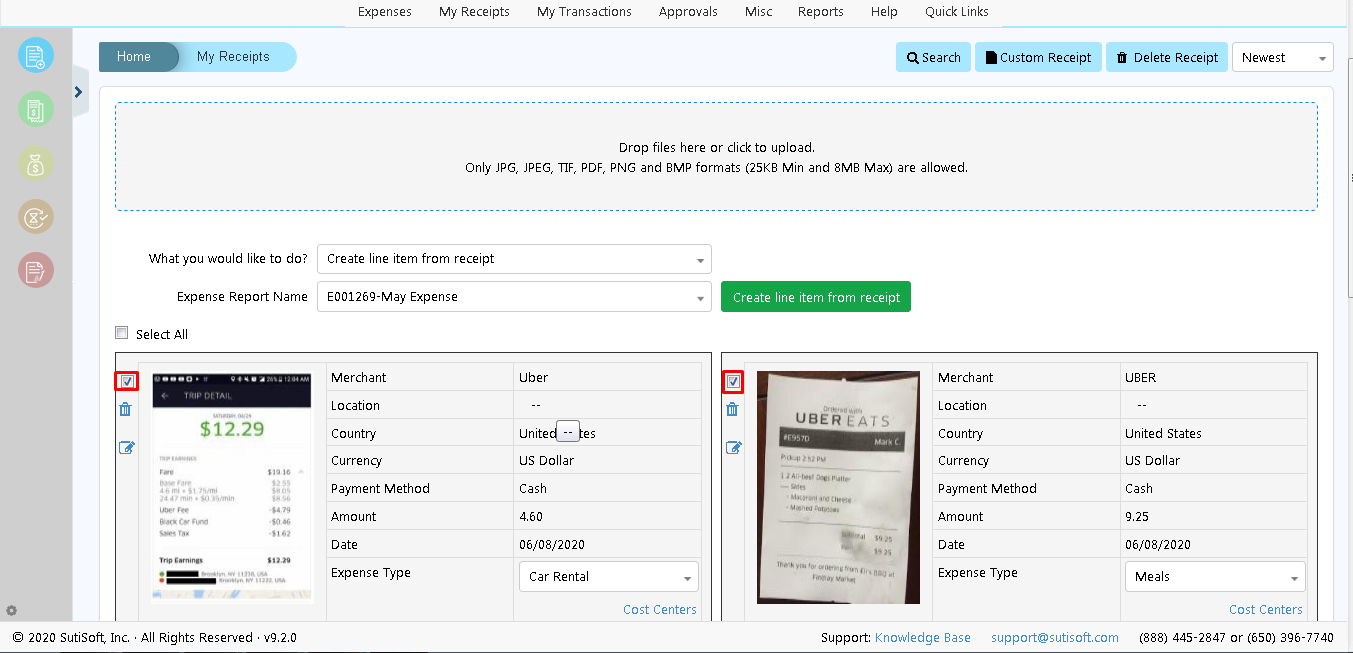1353x653 pixels.
Task: Select the red edit-document sidebar icon
Action: click(x=36, y=269)
